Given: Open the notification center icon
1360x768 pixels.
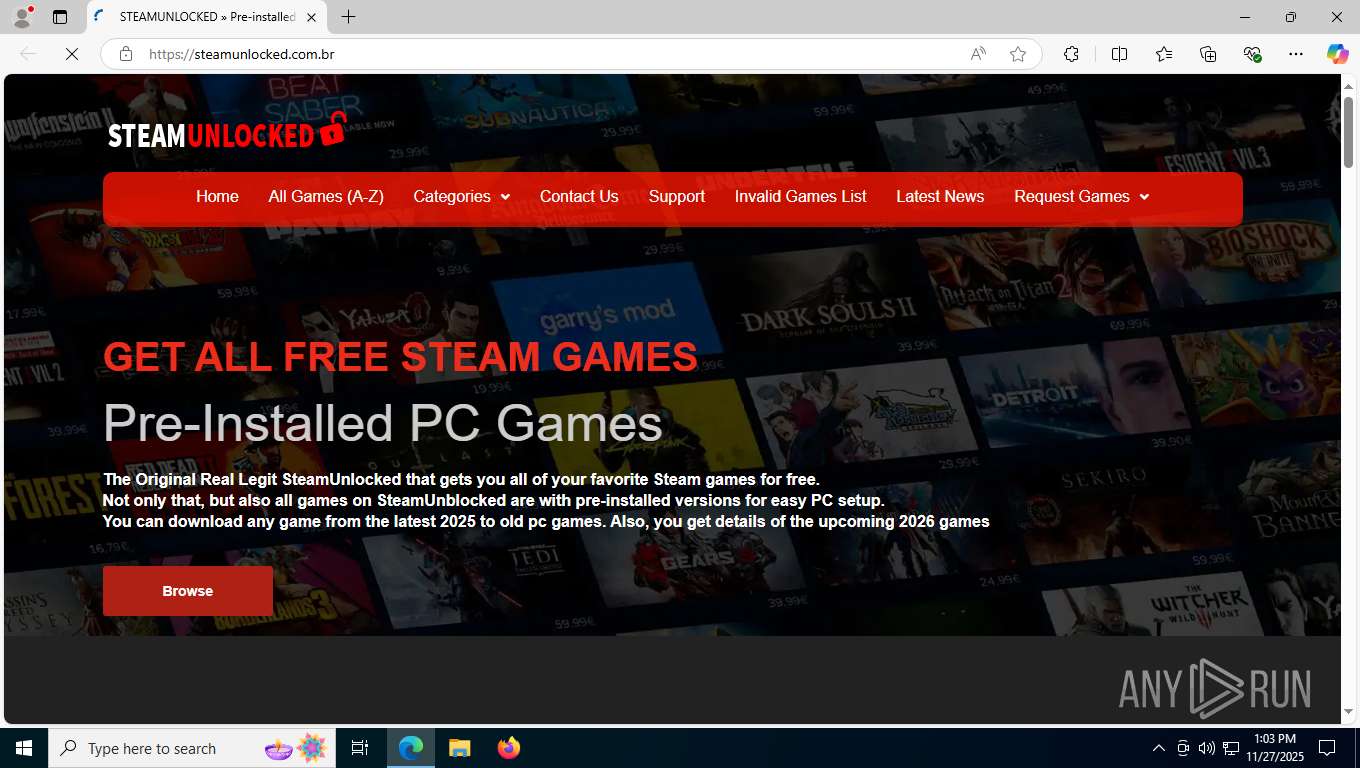Looking at the screenshot, I should click(1327, 748).
